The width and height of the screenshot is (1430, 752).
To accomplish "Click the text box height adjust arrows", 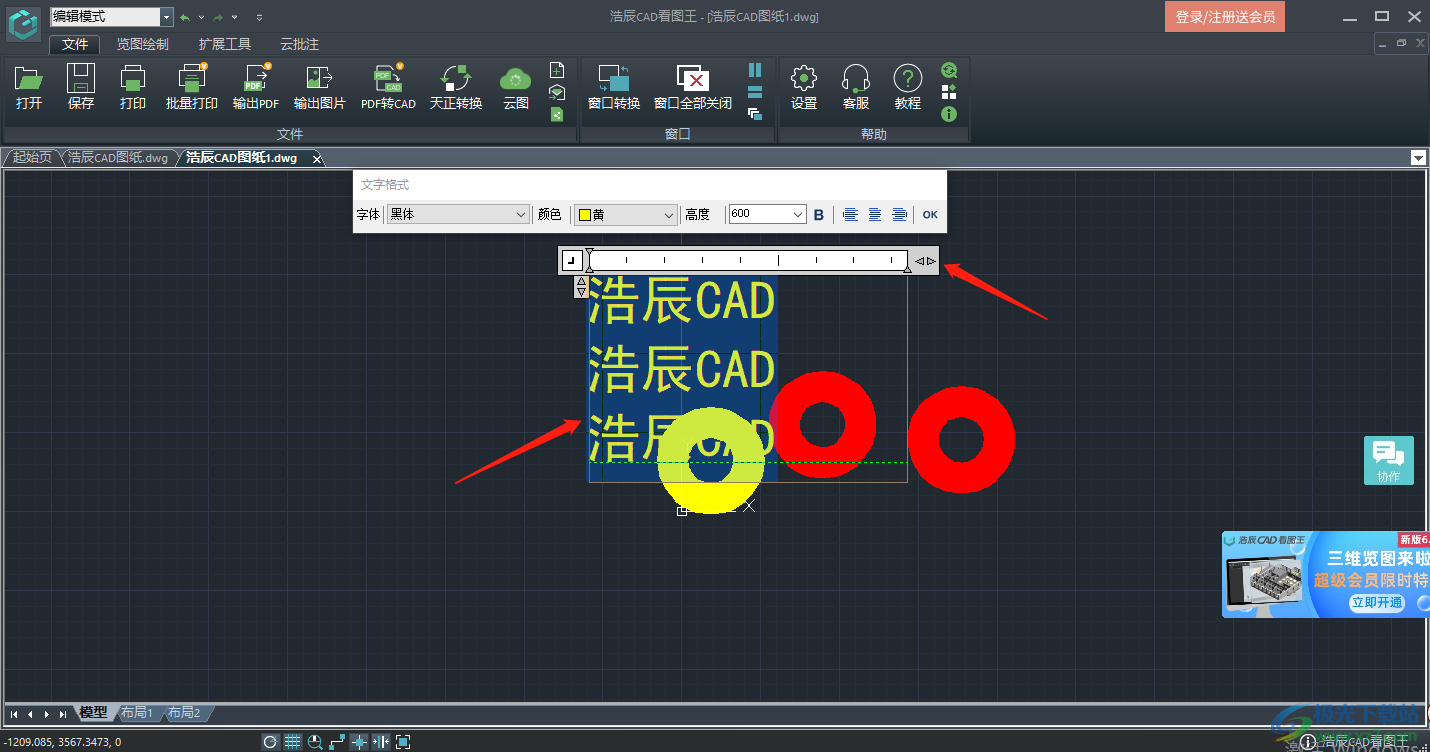I will [x=581, y=287].
